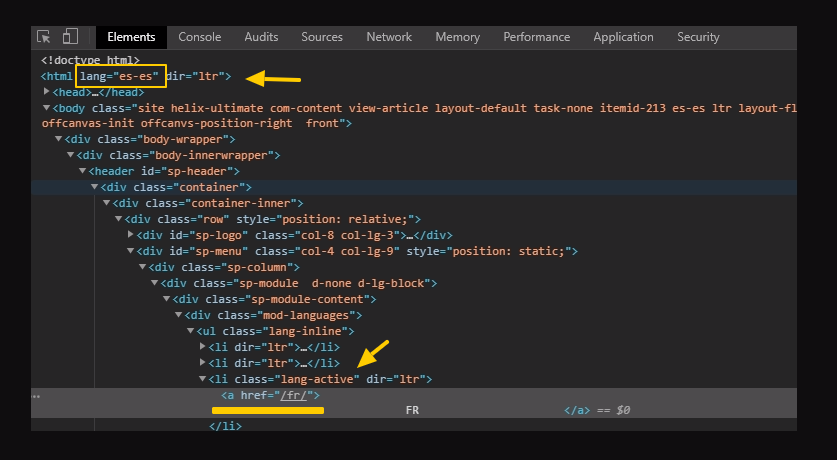This screenshot has height=460, width=837.
Task: Click the three-dot row actions icon
Action: point(37,396)
